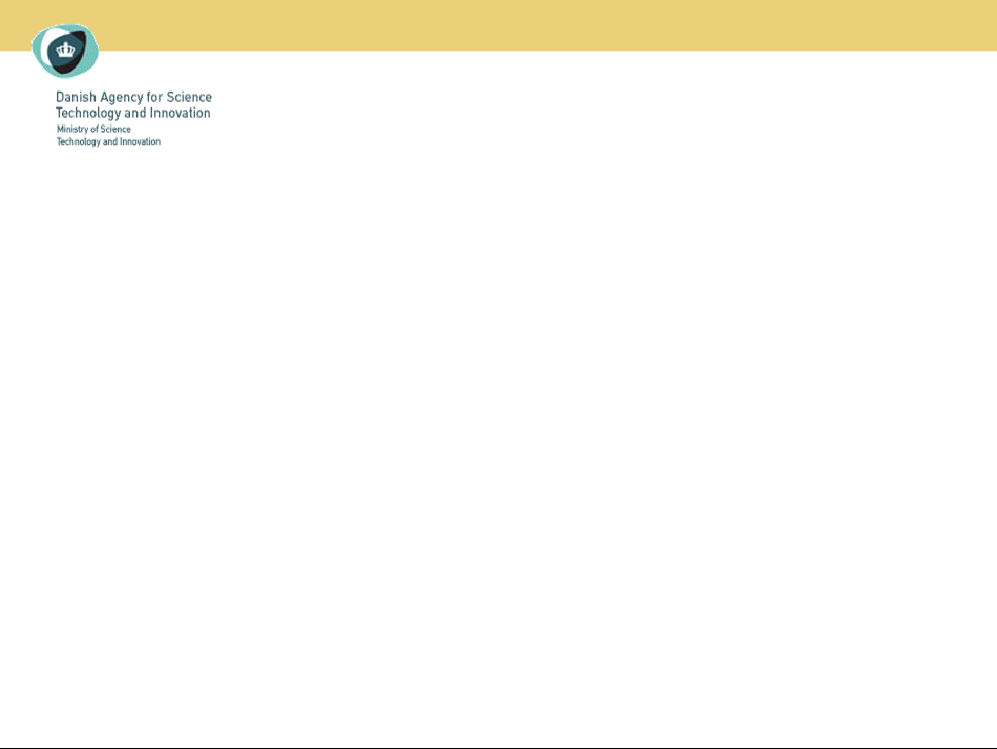Click the word "for" in the agency name
The height and width of the screenshot is (749, 997).
[x=157, y=97]
